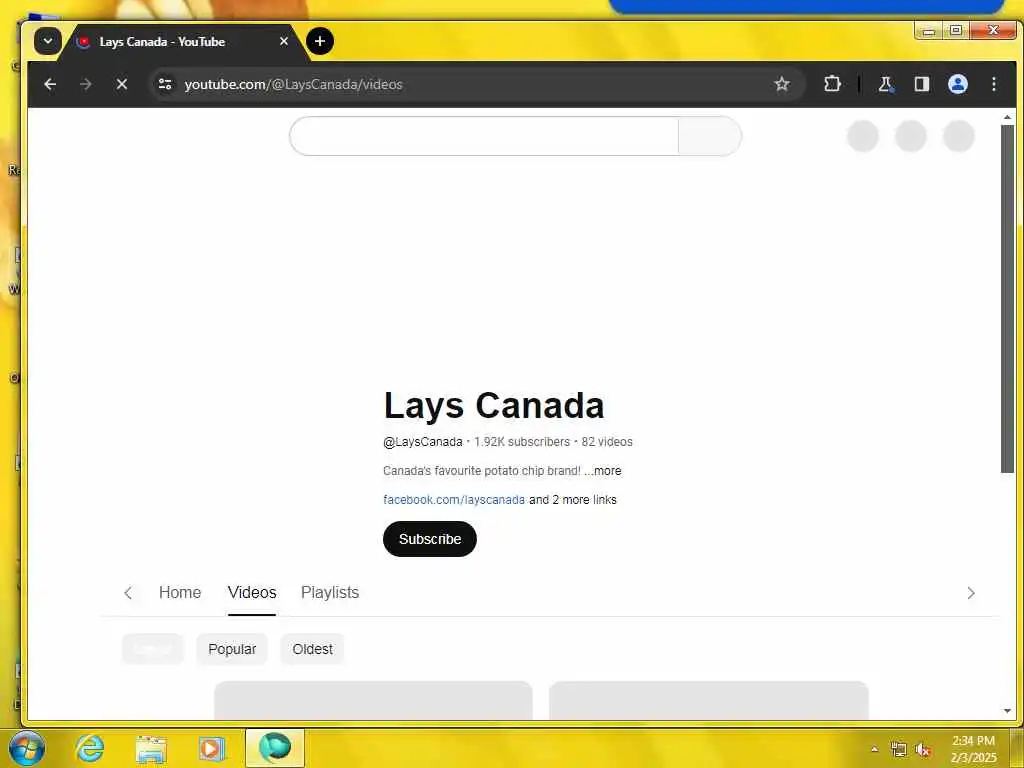1024x768 pixels.
Task: Close the Lays Canada YouTube tab
Action: point(283,41)
